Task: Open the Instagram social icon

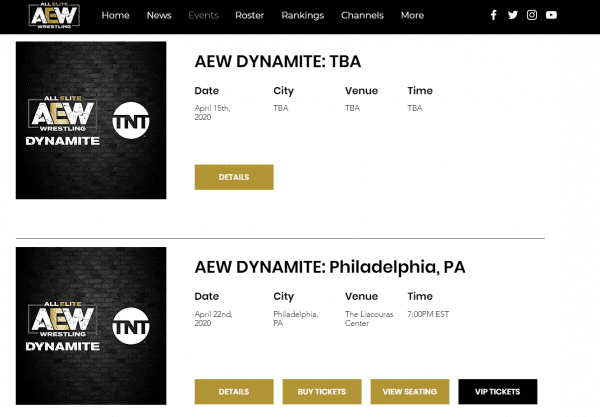Action: coord(532,15)
